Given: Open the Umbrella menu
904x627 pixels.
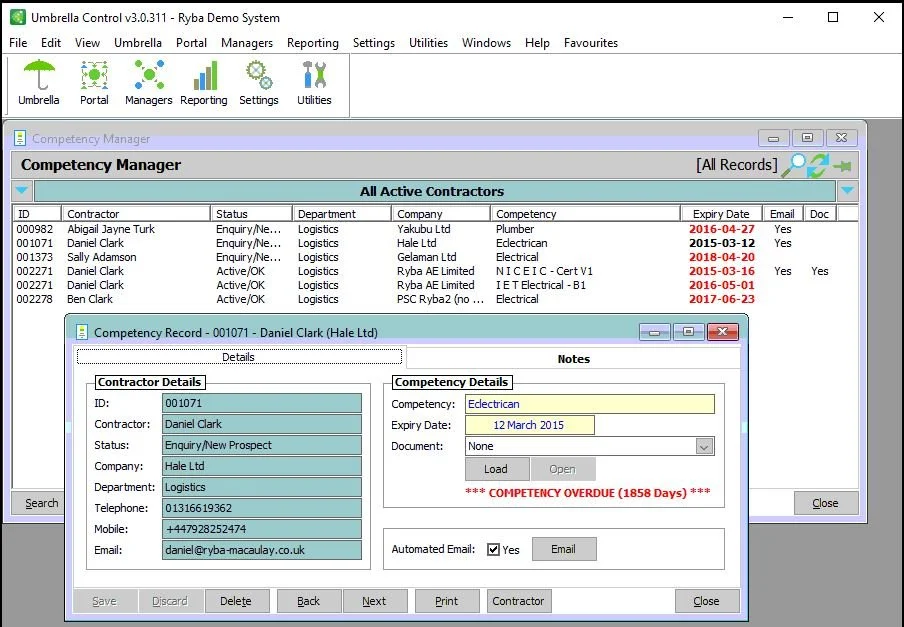Looking at the screenshot, I should click(x=138, y=43).
